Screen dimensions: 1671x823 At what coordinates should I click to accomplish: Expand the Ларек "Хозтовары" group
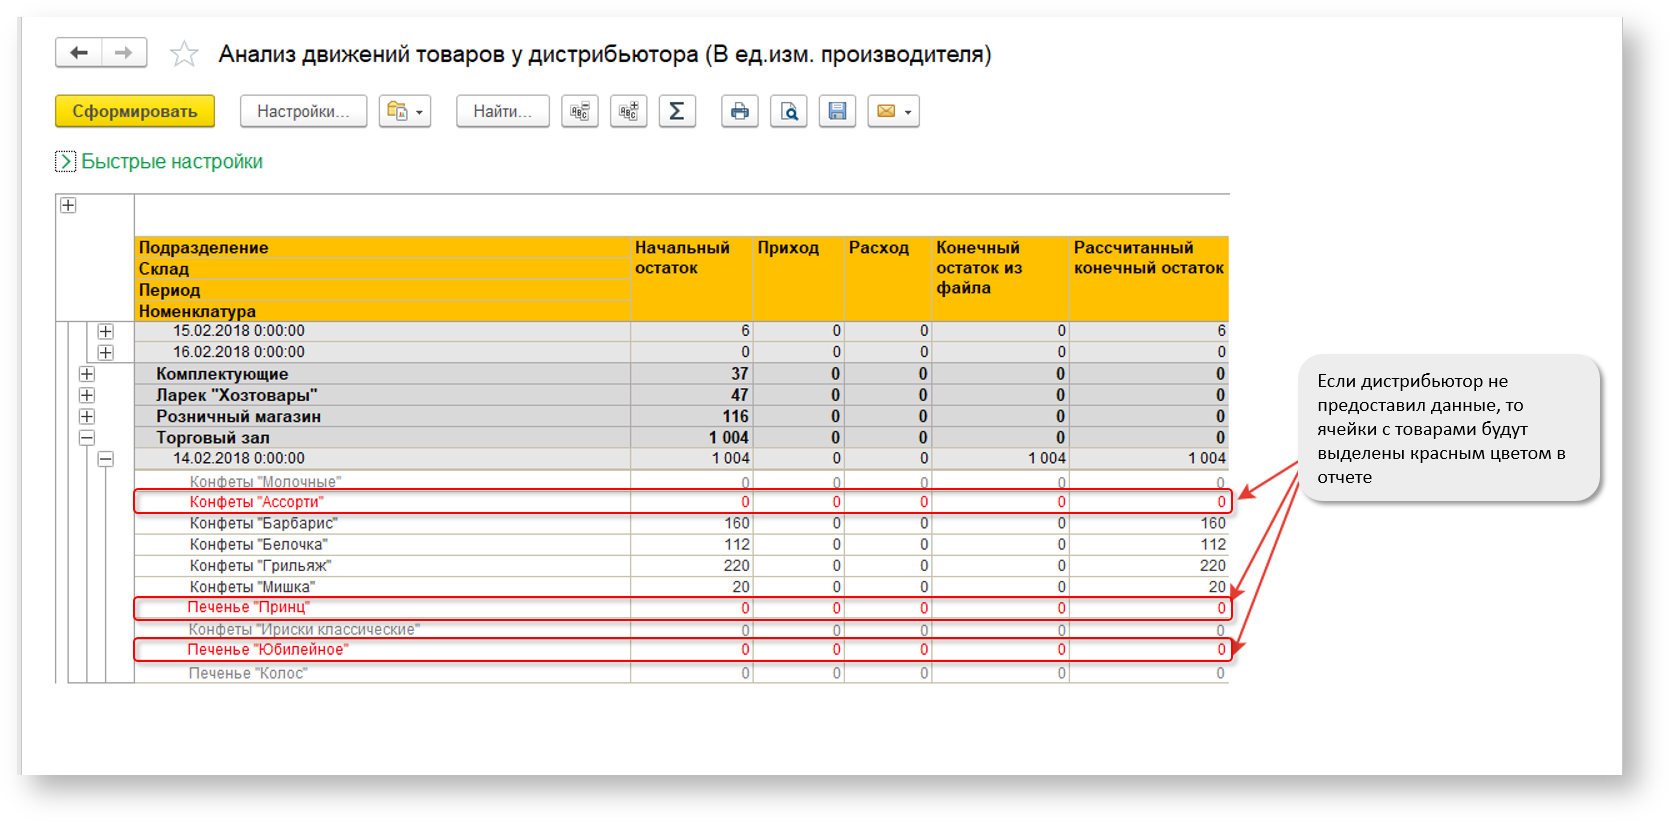click(87, 395)
